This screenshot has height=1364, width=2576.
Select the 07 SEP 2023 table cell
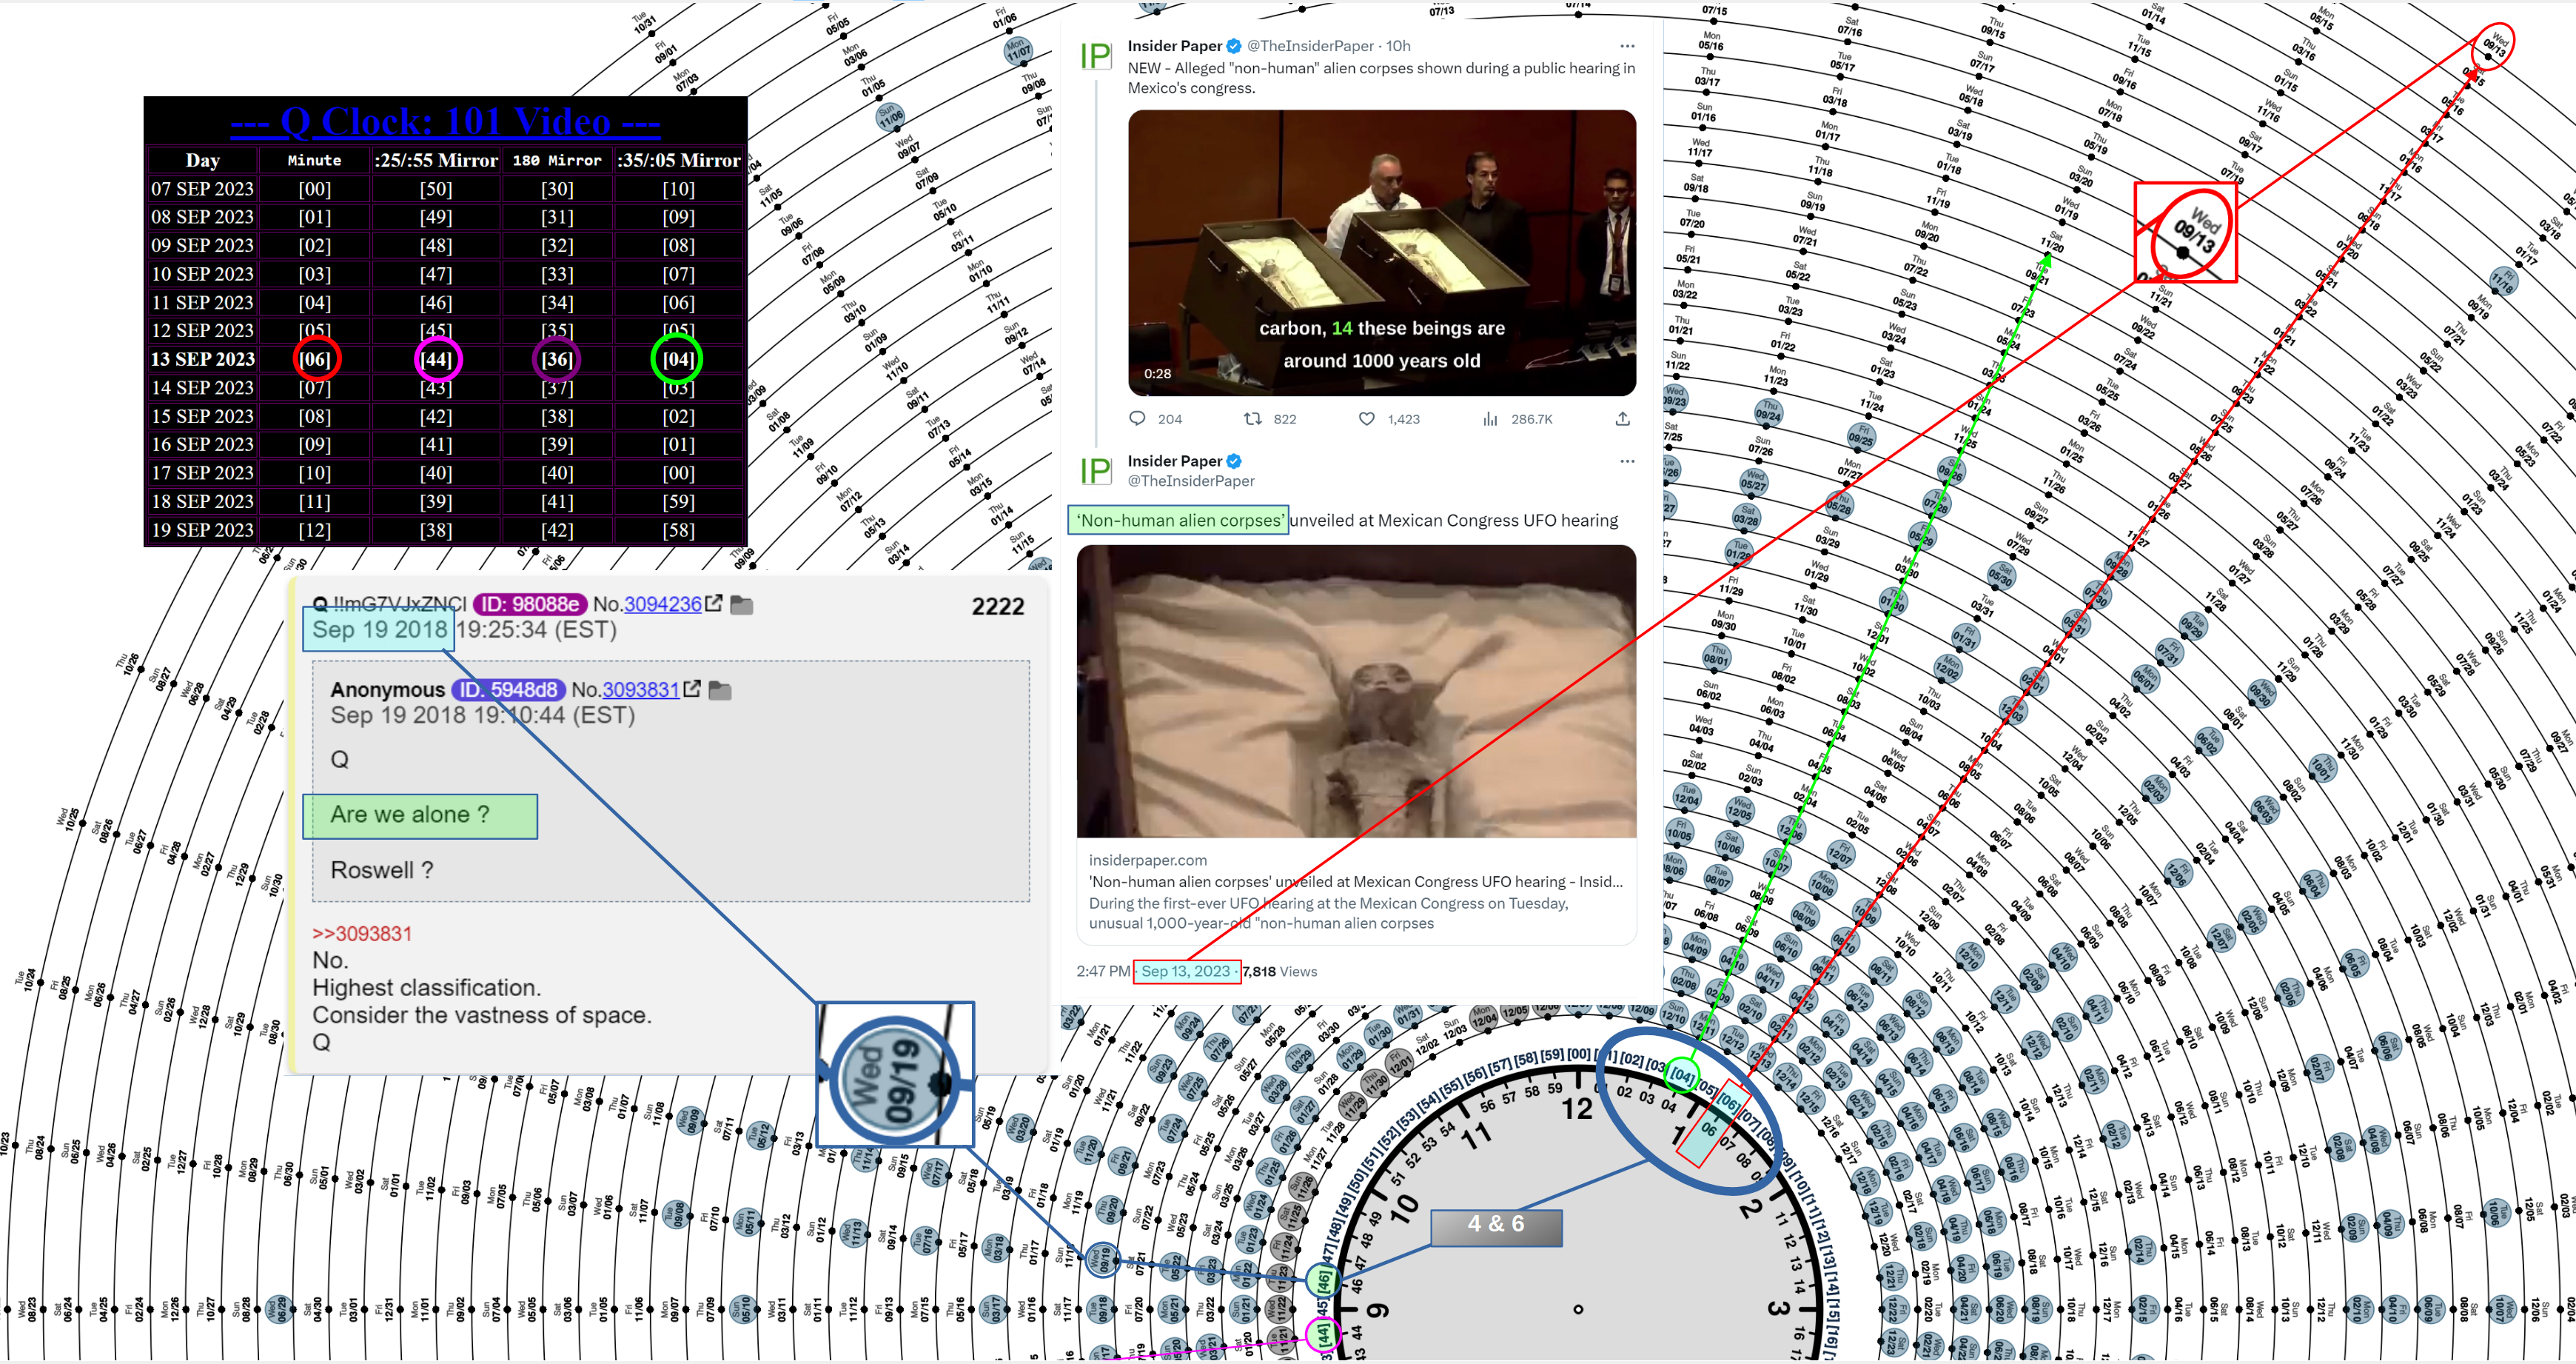click(x=203, y=188)
